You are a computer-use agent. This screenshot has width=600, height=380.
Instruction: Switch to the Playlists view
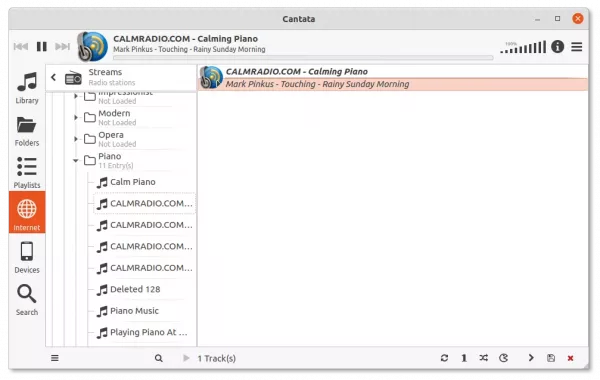pyautogui.click(x=27, y=173)
